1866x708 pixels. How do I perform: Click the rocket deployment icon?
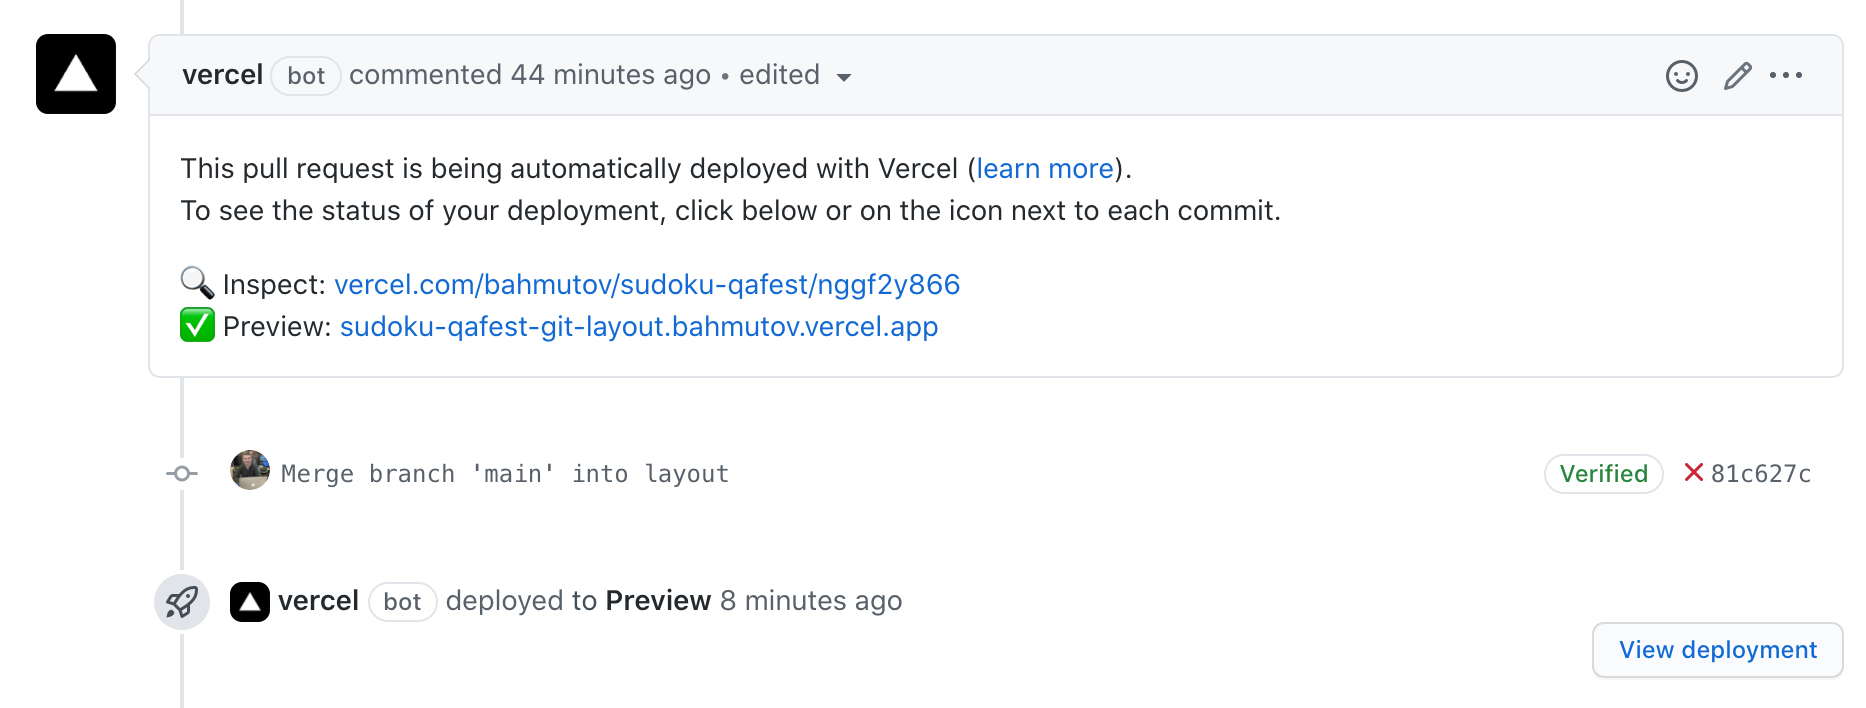click(182, 602)
